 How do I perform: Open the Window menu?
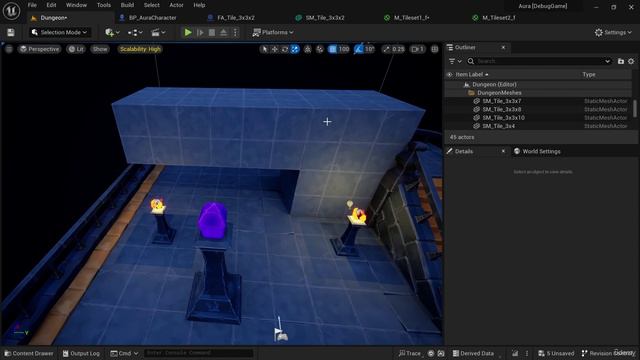tap(76, 5)
